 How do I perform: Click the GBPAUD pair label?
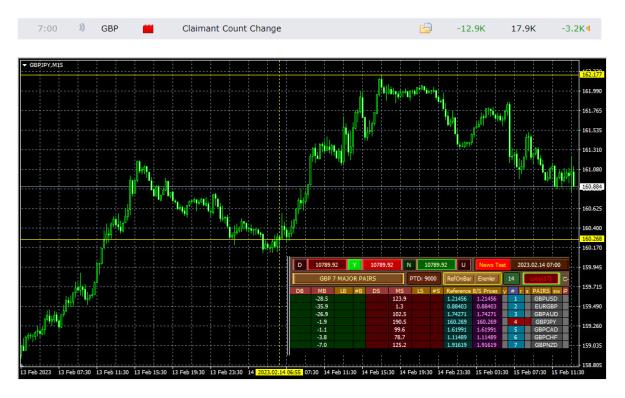click(546, 314)
